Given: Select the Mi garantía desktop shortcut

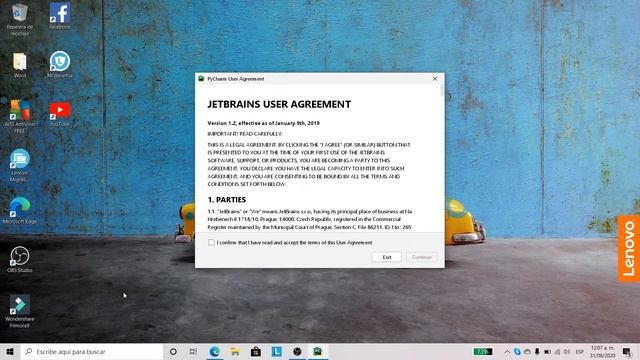Looking at the screenshot, I should [60, 64].
